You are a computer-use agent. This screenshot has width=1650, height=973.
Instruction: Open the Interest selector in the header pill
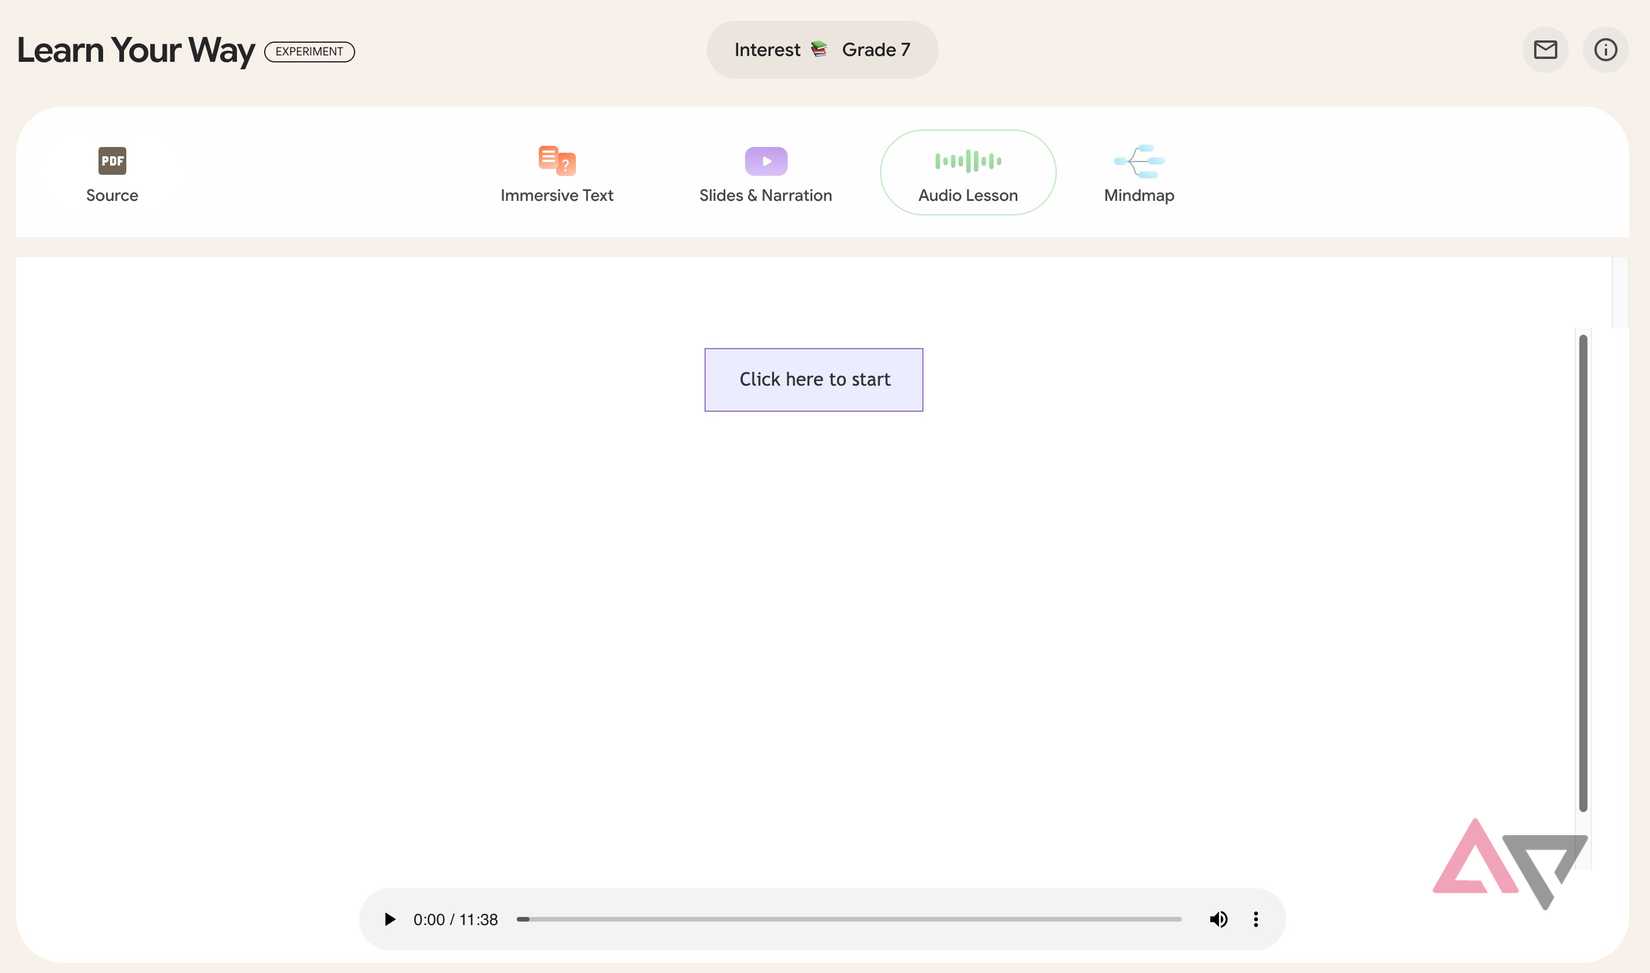(x=767, y=48)
